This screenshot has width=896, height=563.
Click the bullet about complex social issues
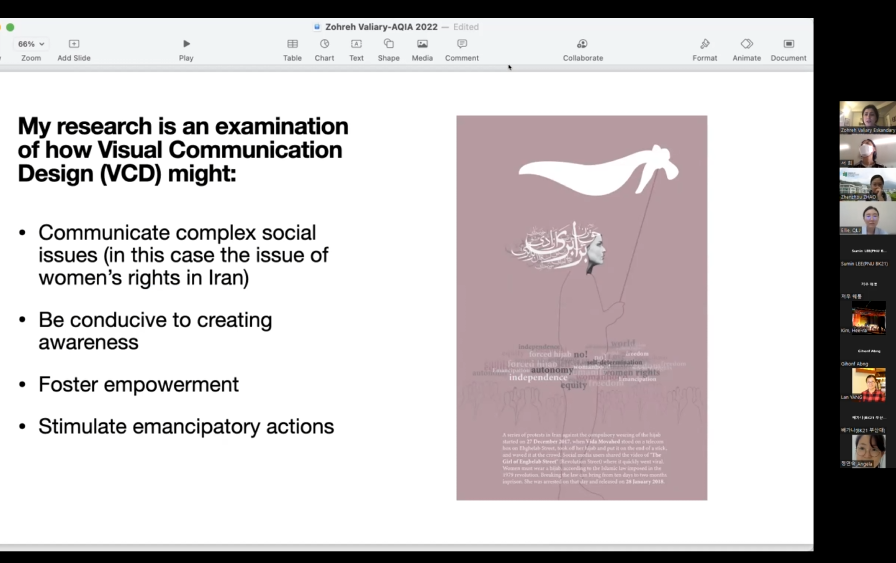pos(183,255)
